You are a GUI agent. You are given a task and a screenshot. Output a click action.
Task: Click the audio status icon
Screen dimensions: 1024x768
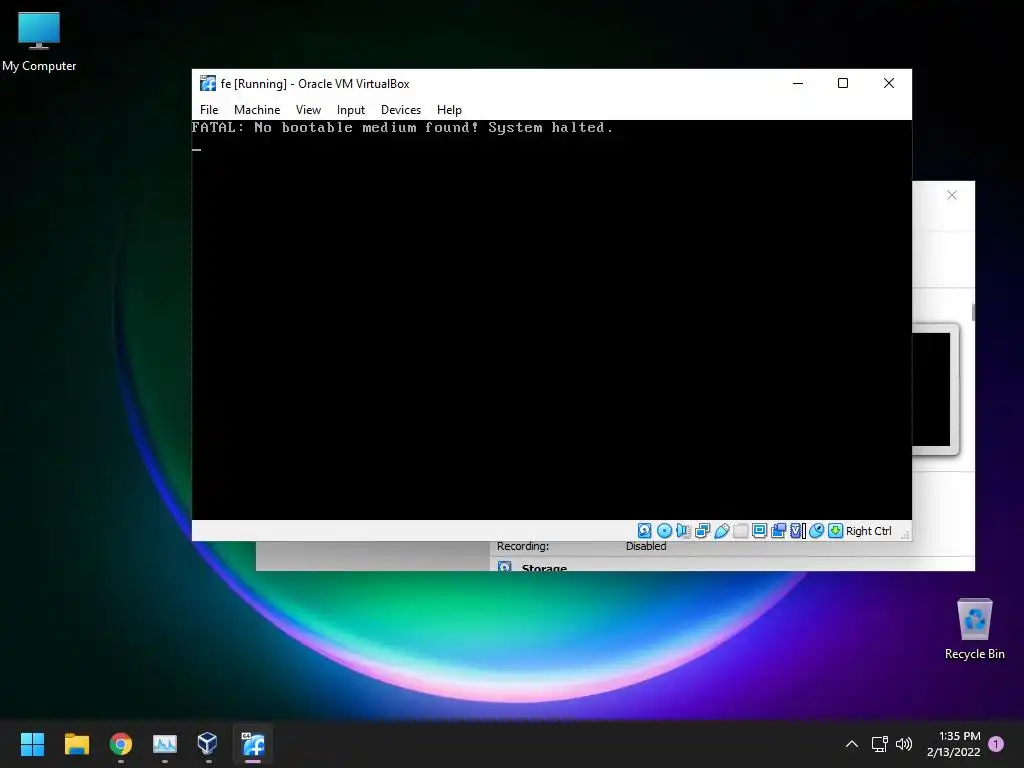[x=683, y=531]
